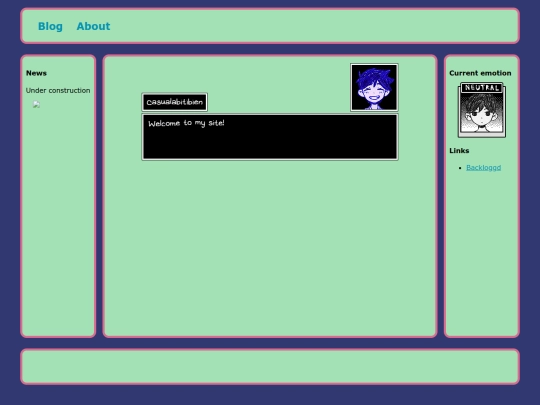
Task: Click the 'Welcome to my site!' dialogue box
Action: point(270,137)
